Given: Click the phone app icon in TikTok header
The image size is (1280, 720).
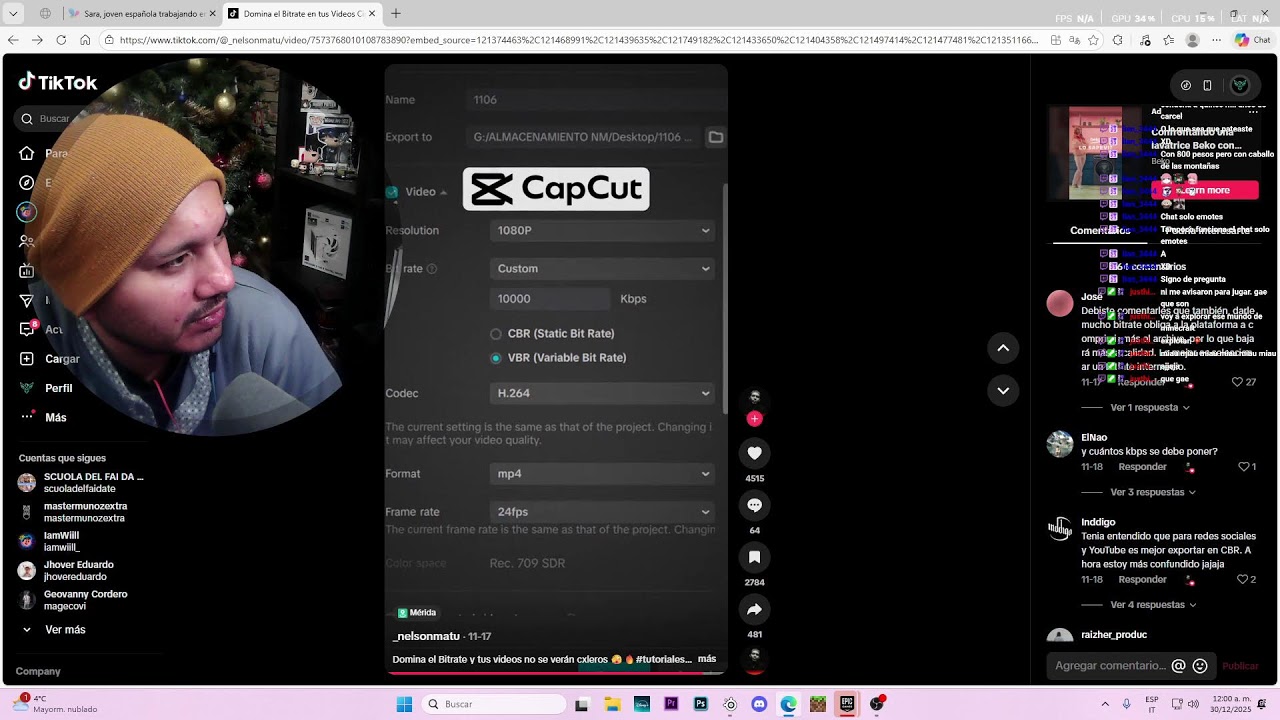Looking at the screenshot, I should point(1207,85).
